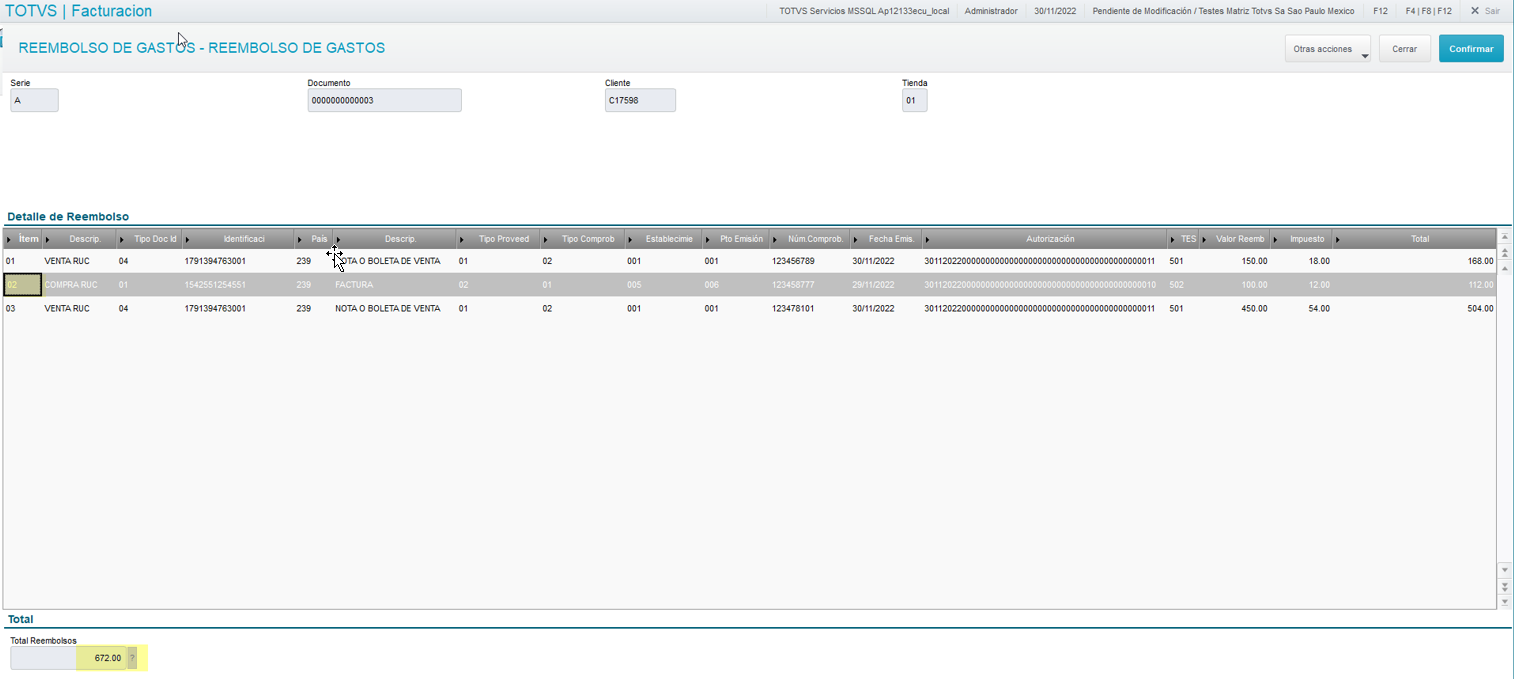Click the Núm.Comprob. column header arrow
The image size is (1514, 679).
click(x=776, y=239)
